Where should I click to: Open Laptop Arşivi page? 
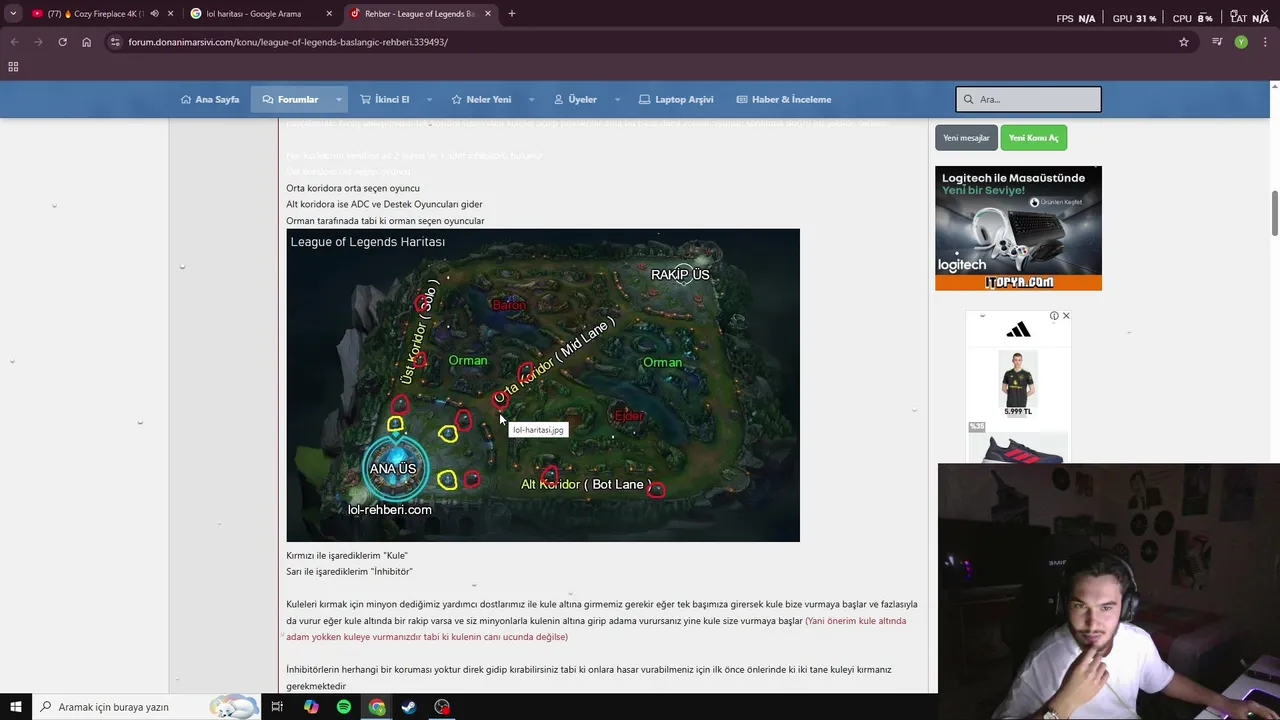click(676, 99)
